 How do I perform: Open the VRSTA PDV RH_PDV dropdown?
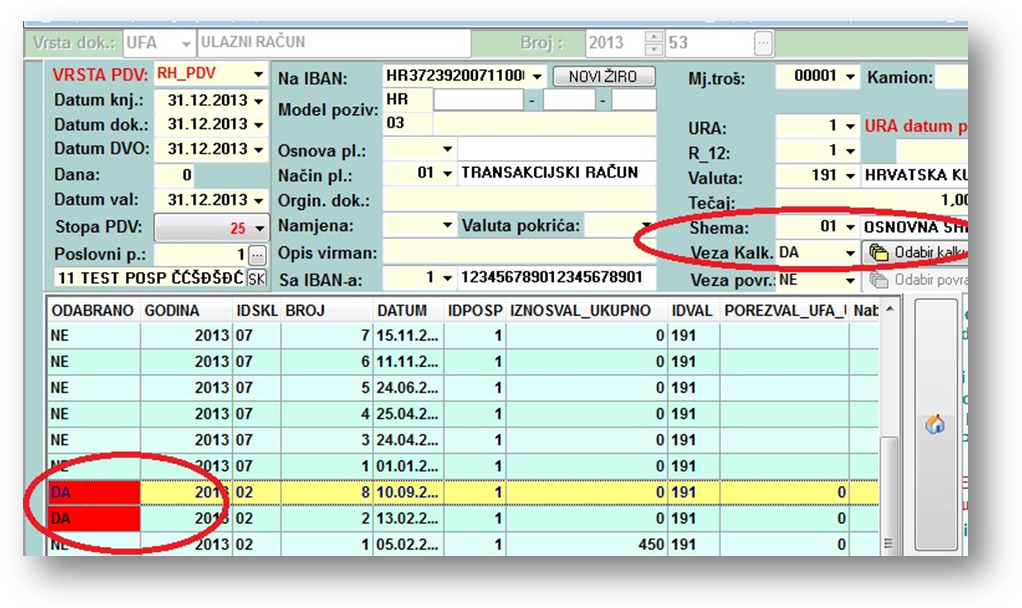tap(259, 74)
